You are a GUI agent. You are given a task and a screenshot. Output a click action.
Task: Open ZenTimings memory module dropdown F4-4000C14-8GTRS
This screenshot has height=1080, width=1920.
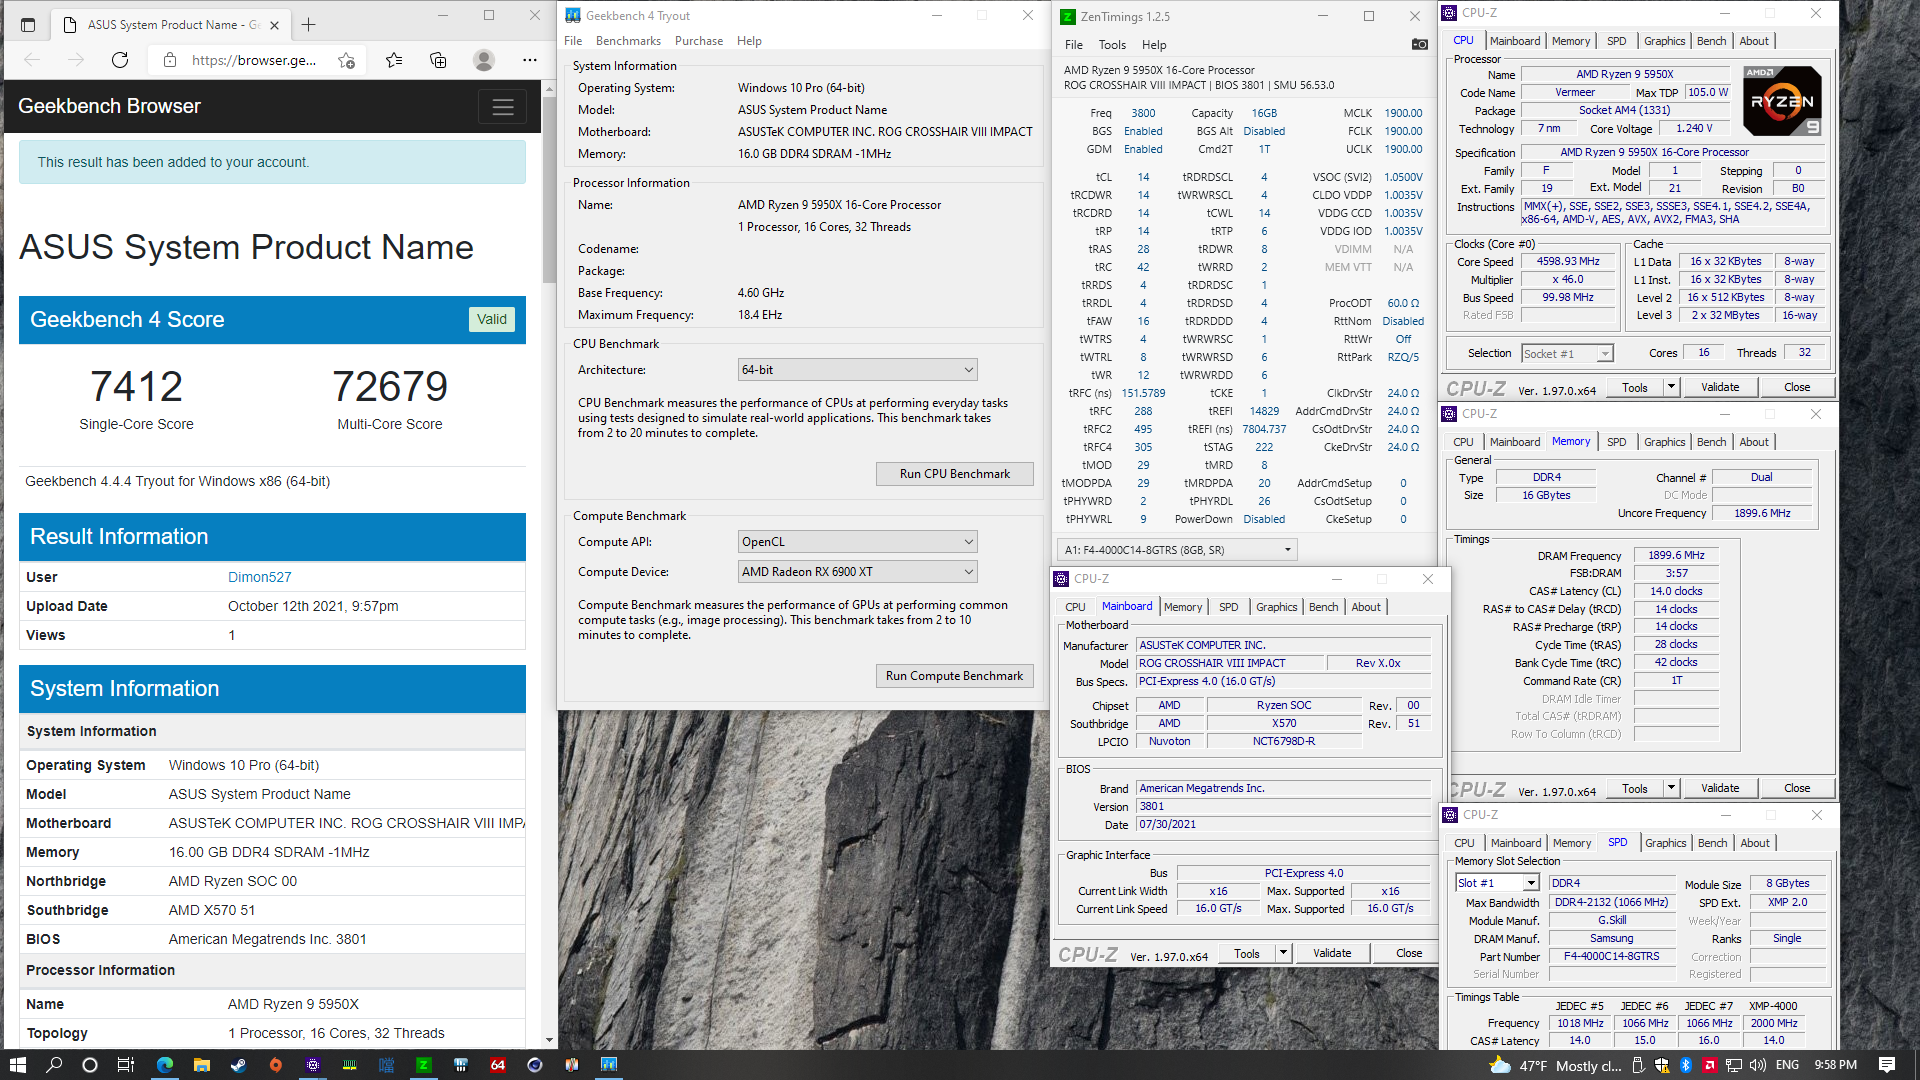(1177, 550)
